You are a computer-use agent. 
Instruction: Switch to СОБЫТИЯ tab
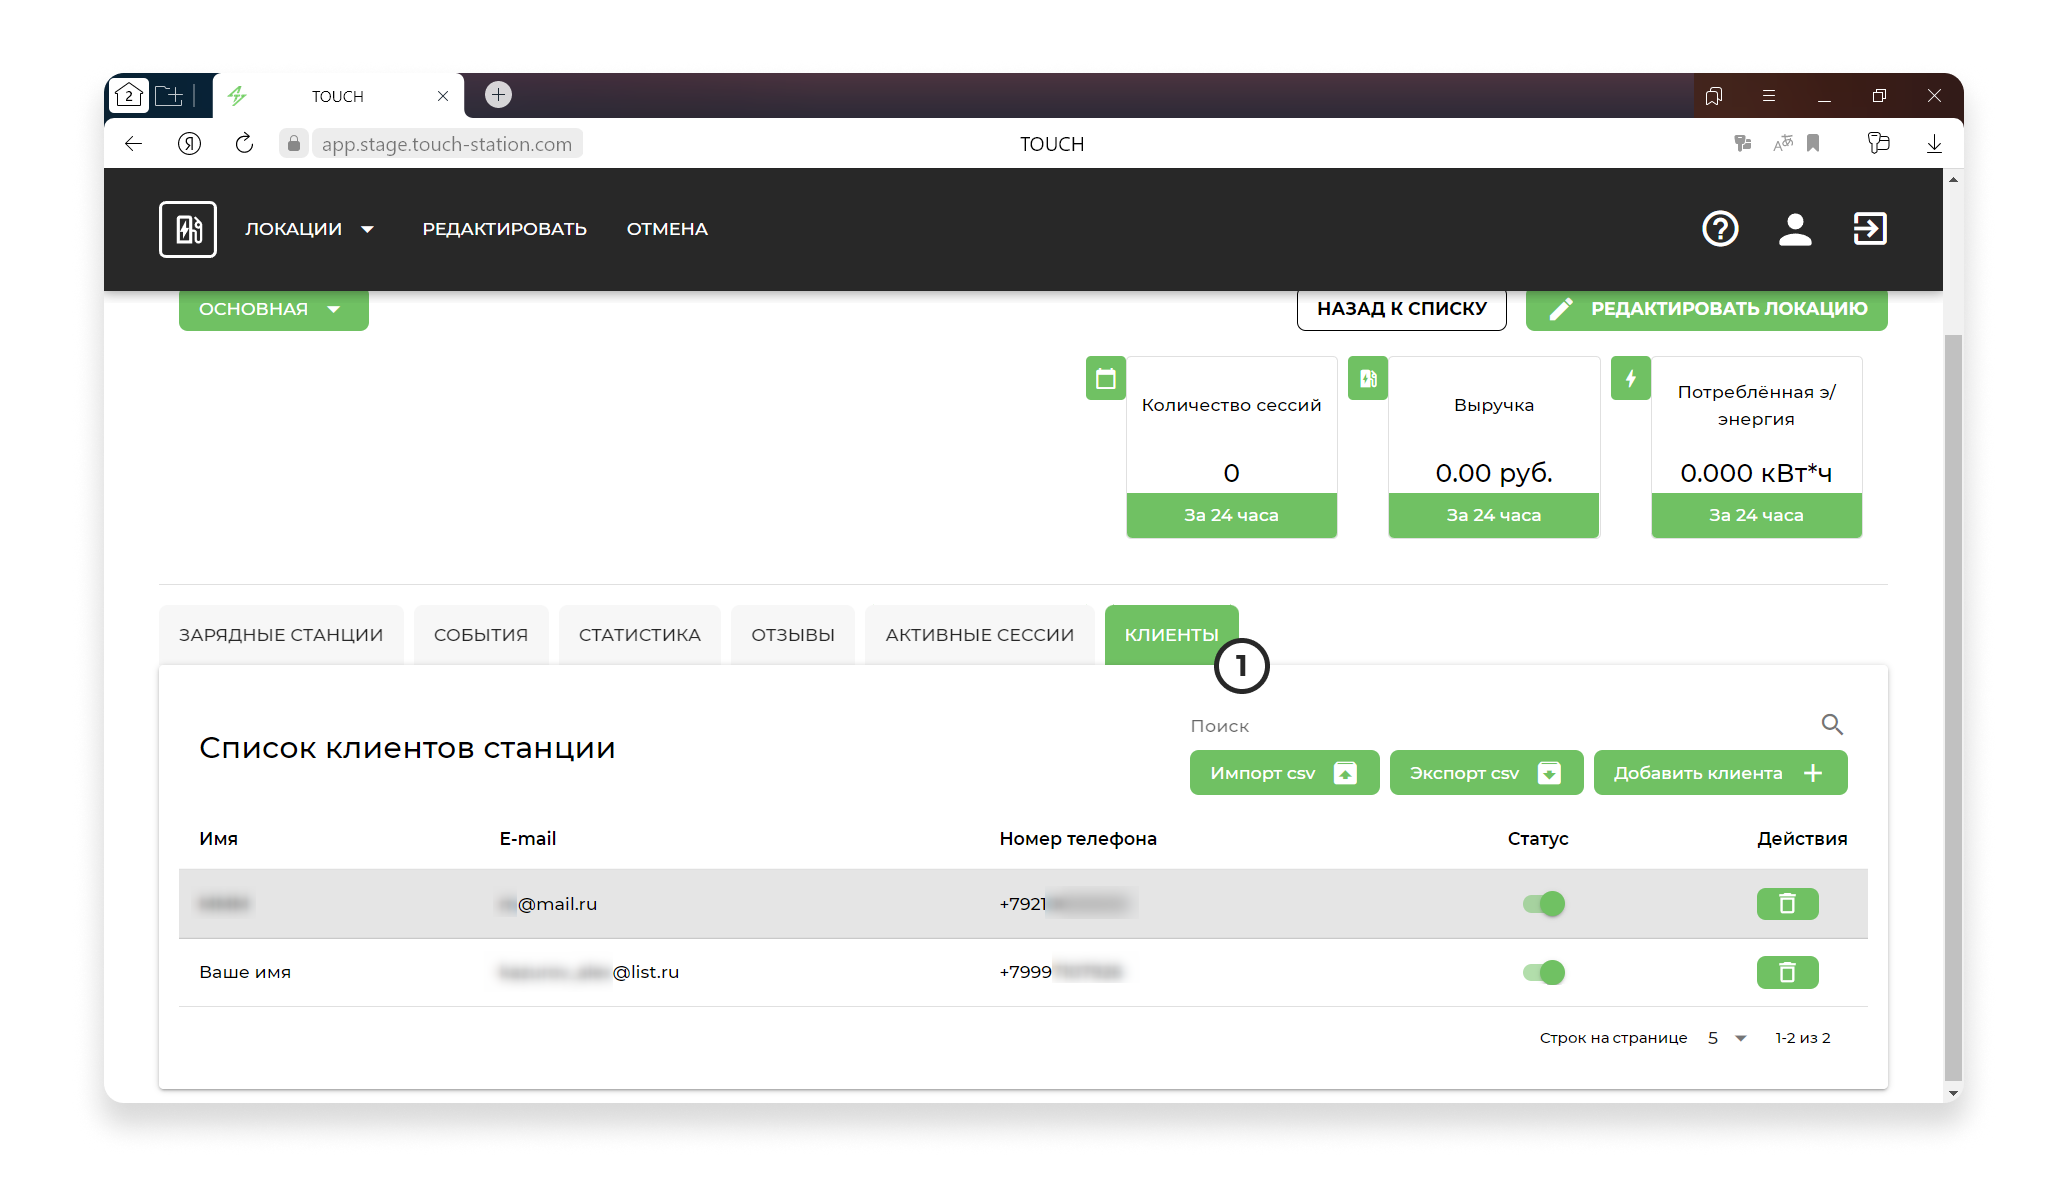pyautogui.click(x=481, y=635)
